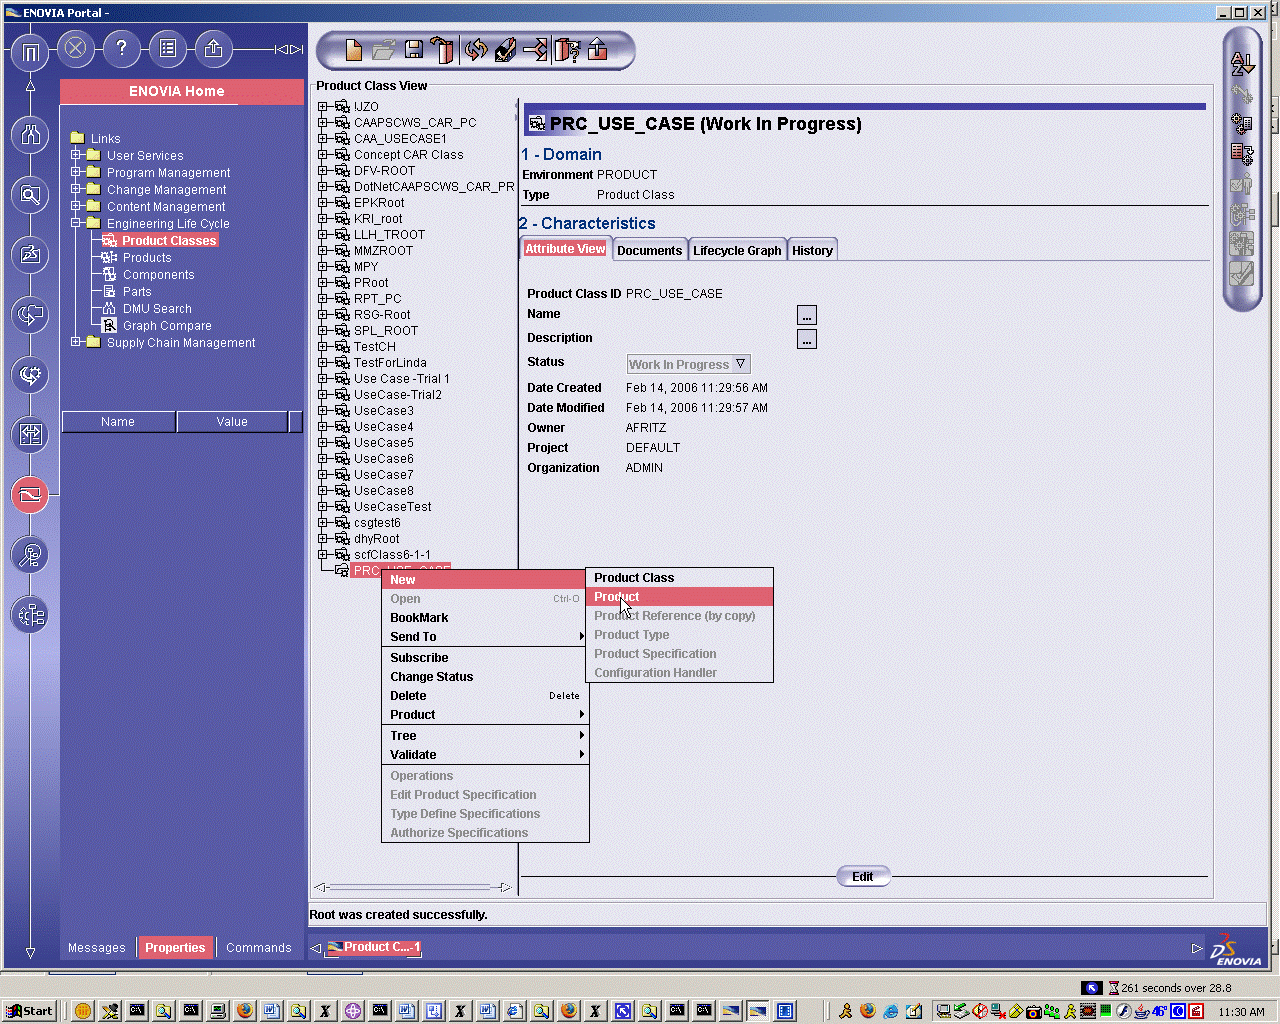Click the Save floppy disk toolbar icon
The width and height of the screenshot is (1280, 1024).
click(x=413, y=50)
